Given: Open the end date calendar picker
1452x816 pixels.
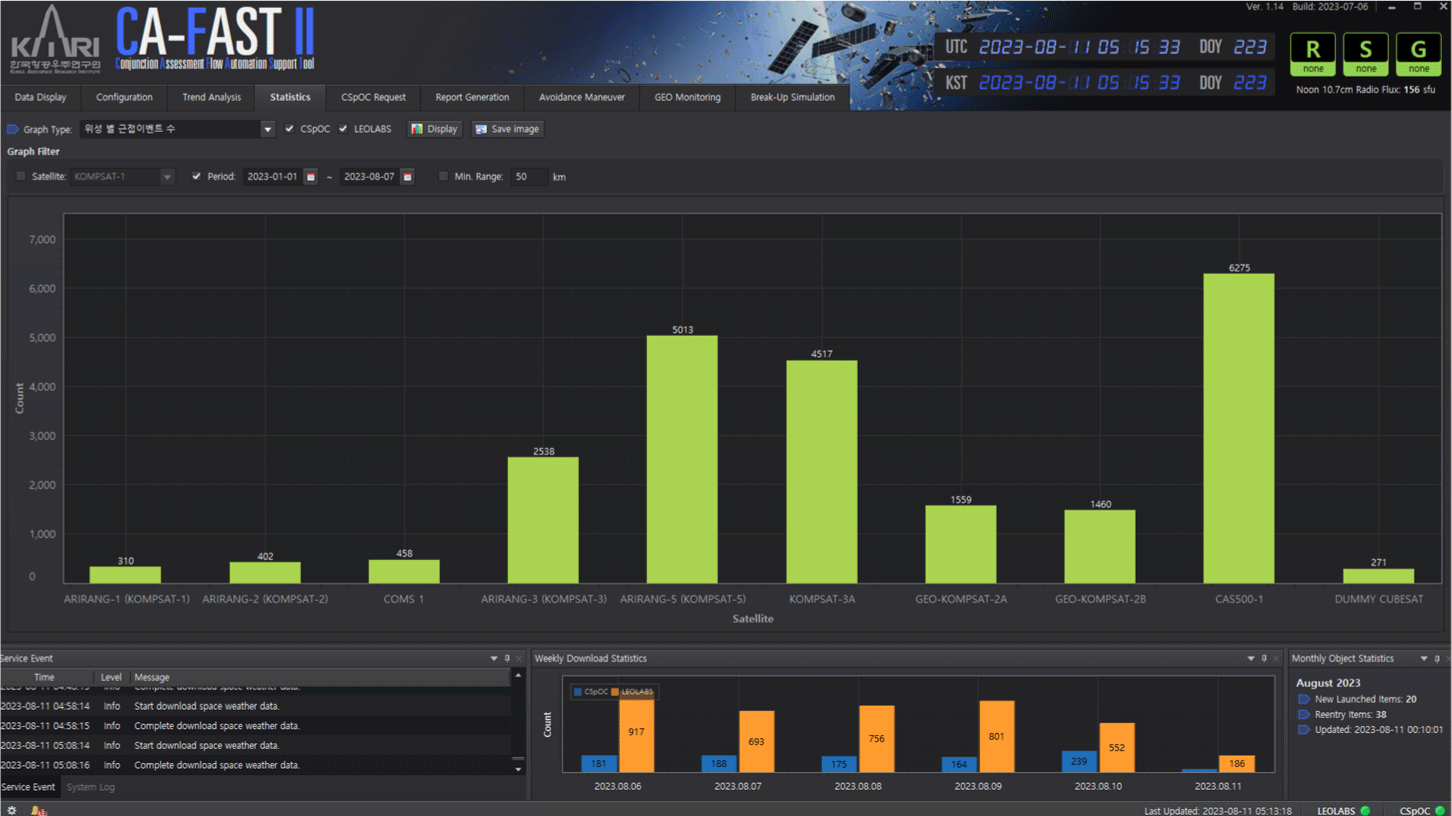Looking at the screenshot, I should pos(407,177).
